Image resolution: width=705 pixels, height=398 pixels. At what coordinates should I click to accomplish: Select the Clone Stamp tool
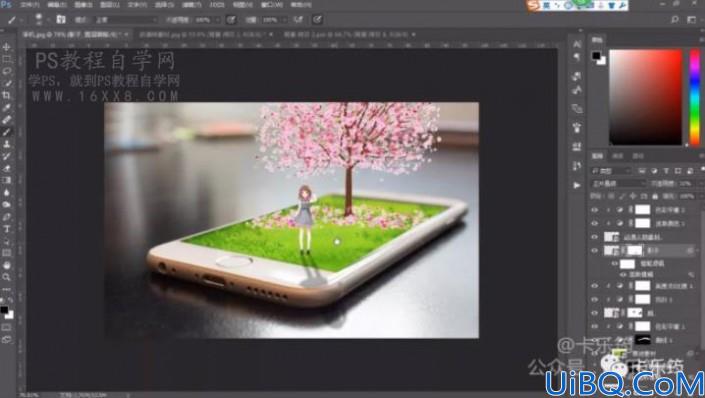(6, 144)
